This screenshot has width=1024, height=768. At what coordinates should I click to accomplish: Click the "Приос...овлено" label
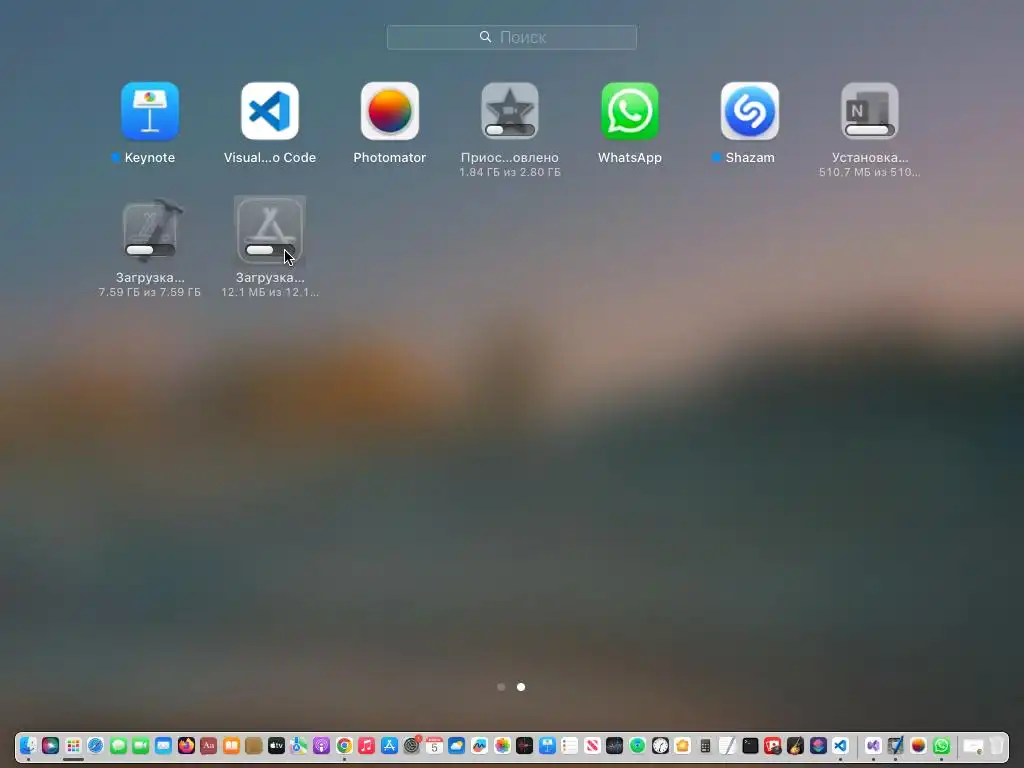(510, 157)
